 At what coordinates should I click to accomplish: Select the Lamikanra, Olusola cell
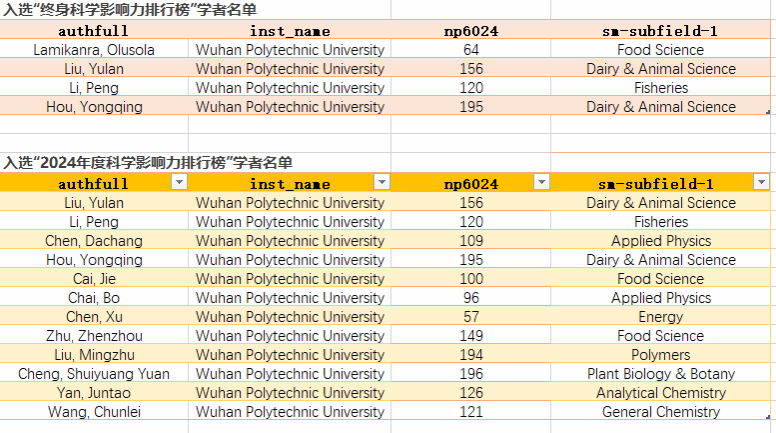[94, 49]
